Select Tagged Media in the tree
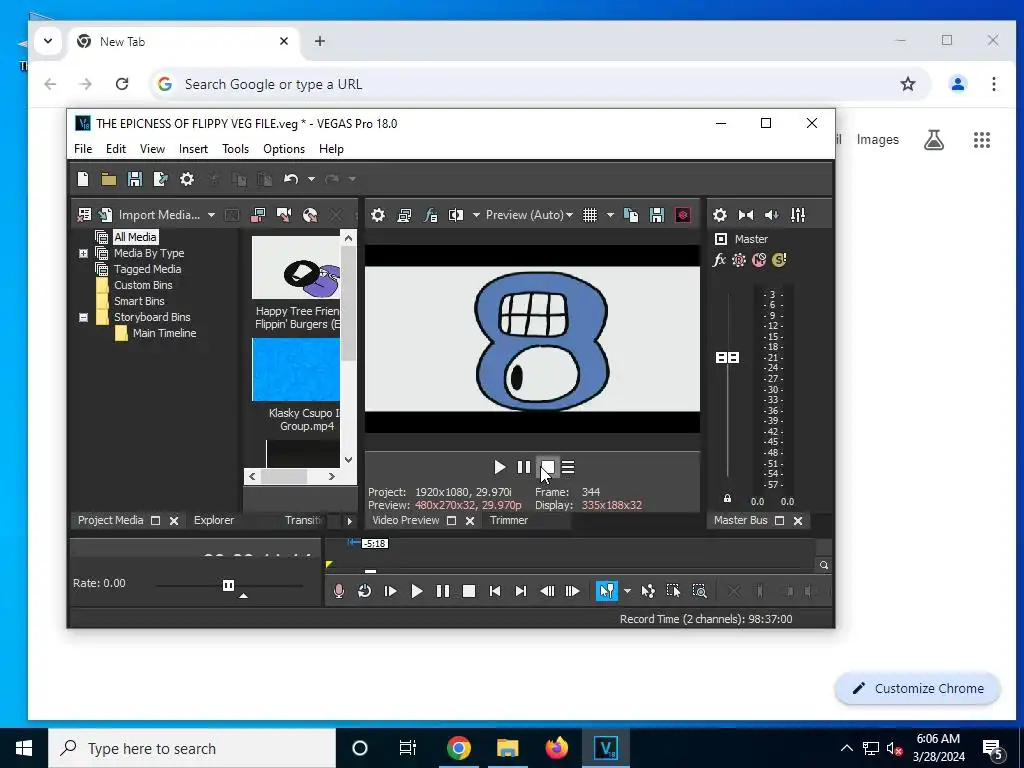Screen dimensions: 1024x768 pyautogui.click(x=148, y=269)
